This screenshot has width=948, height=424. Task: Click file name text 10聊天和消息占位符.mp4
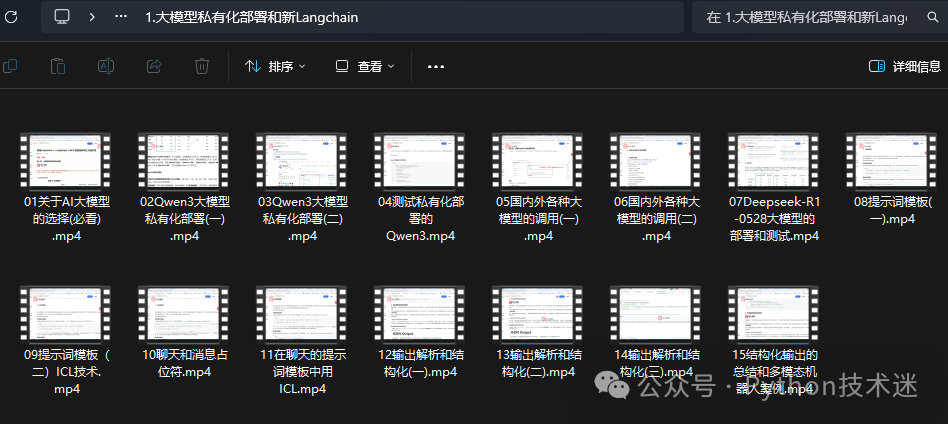tap(184, 364)
